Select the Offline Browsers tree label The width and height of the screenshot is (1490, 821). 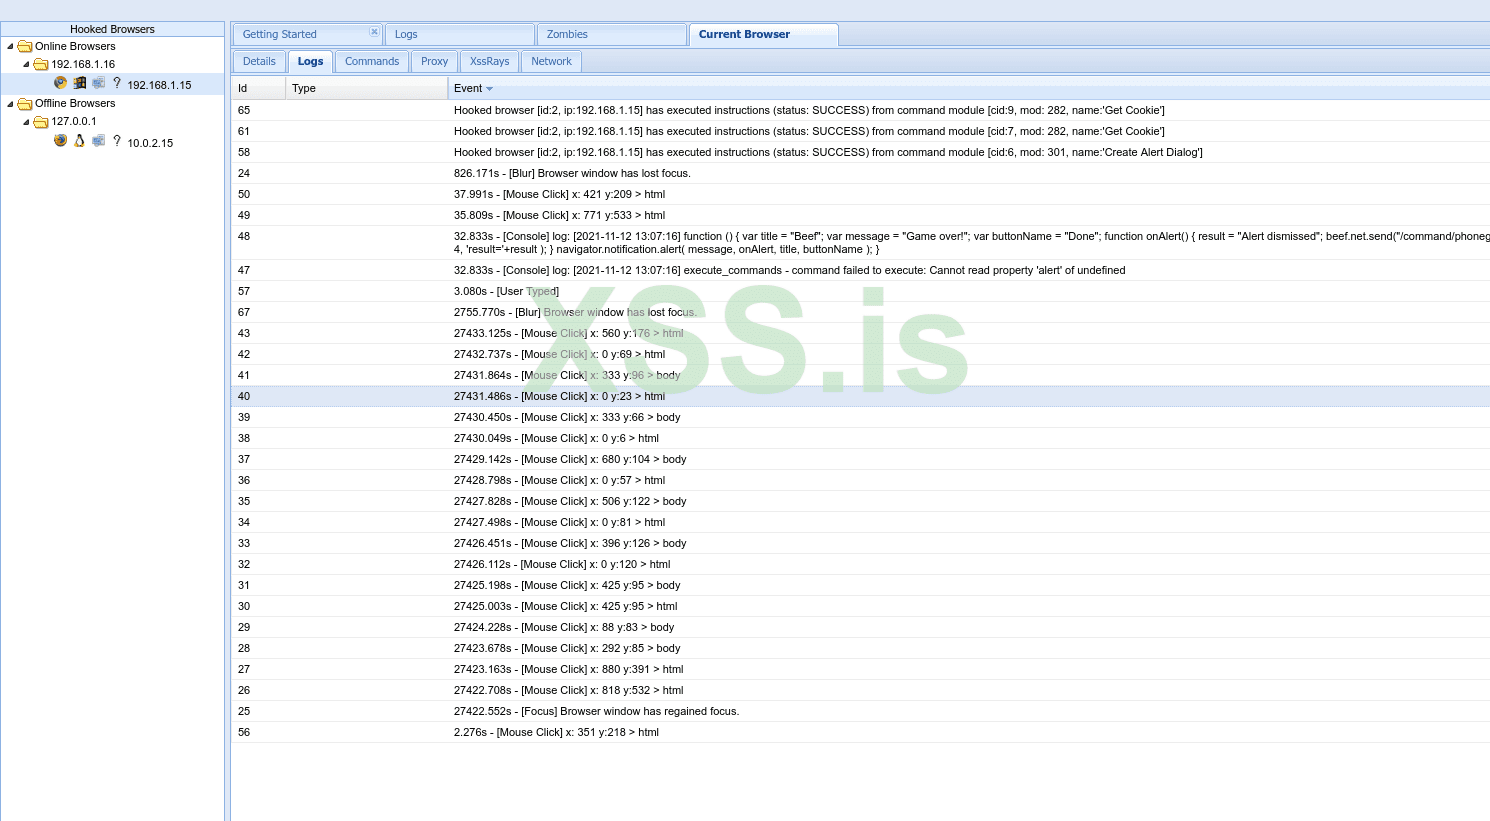[x=75, y=103]
